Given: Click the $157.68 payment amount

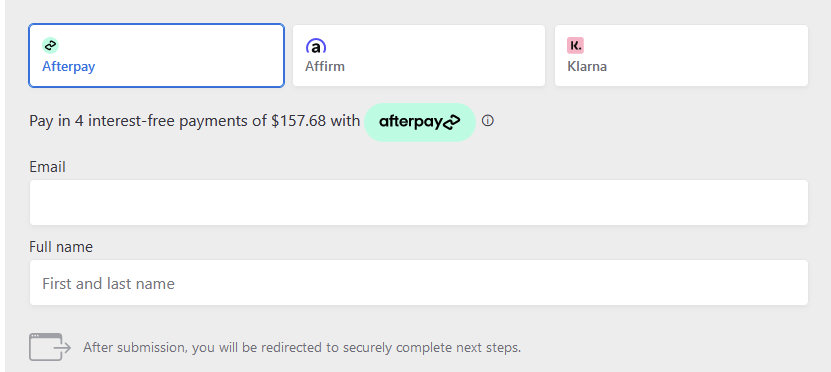Looking at the screenshot, I should pos(298,121).
